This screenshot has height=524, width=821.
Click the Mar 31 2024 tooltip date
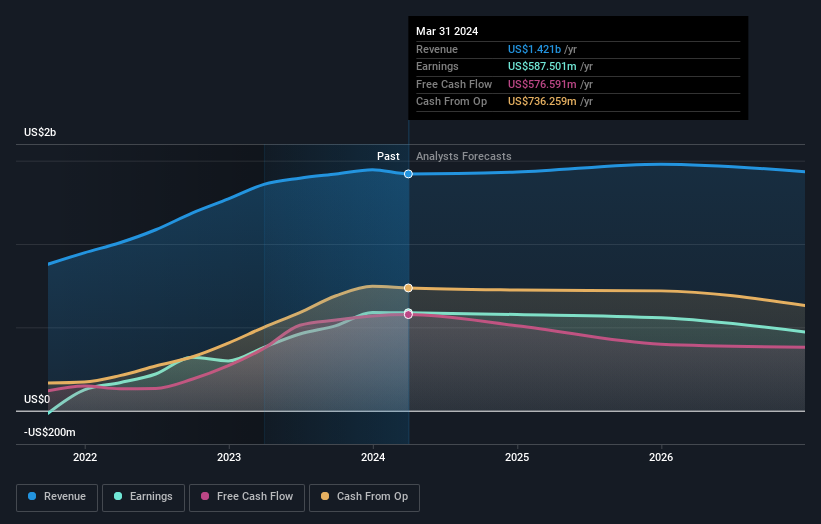click(447, 31)
